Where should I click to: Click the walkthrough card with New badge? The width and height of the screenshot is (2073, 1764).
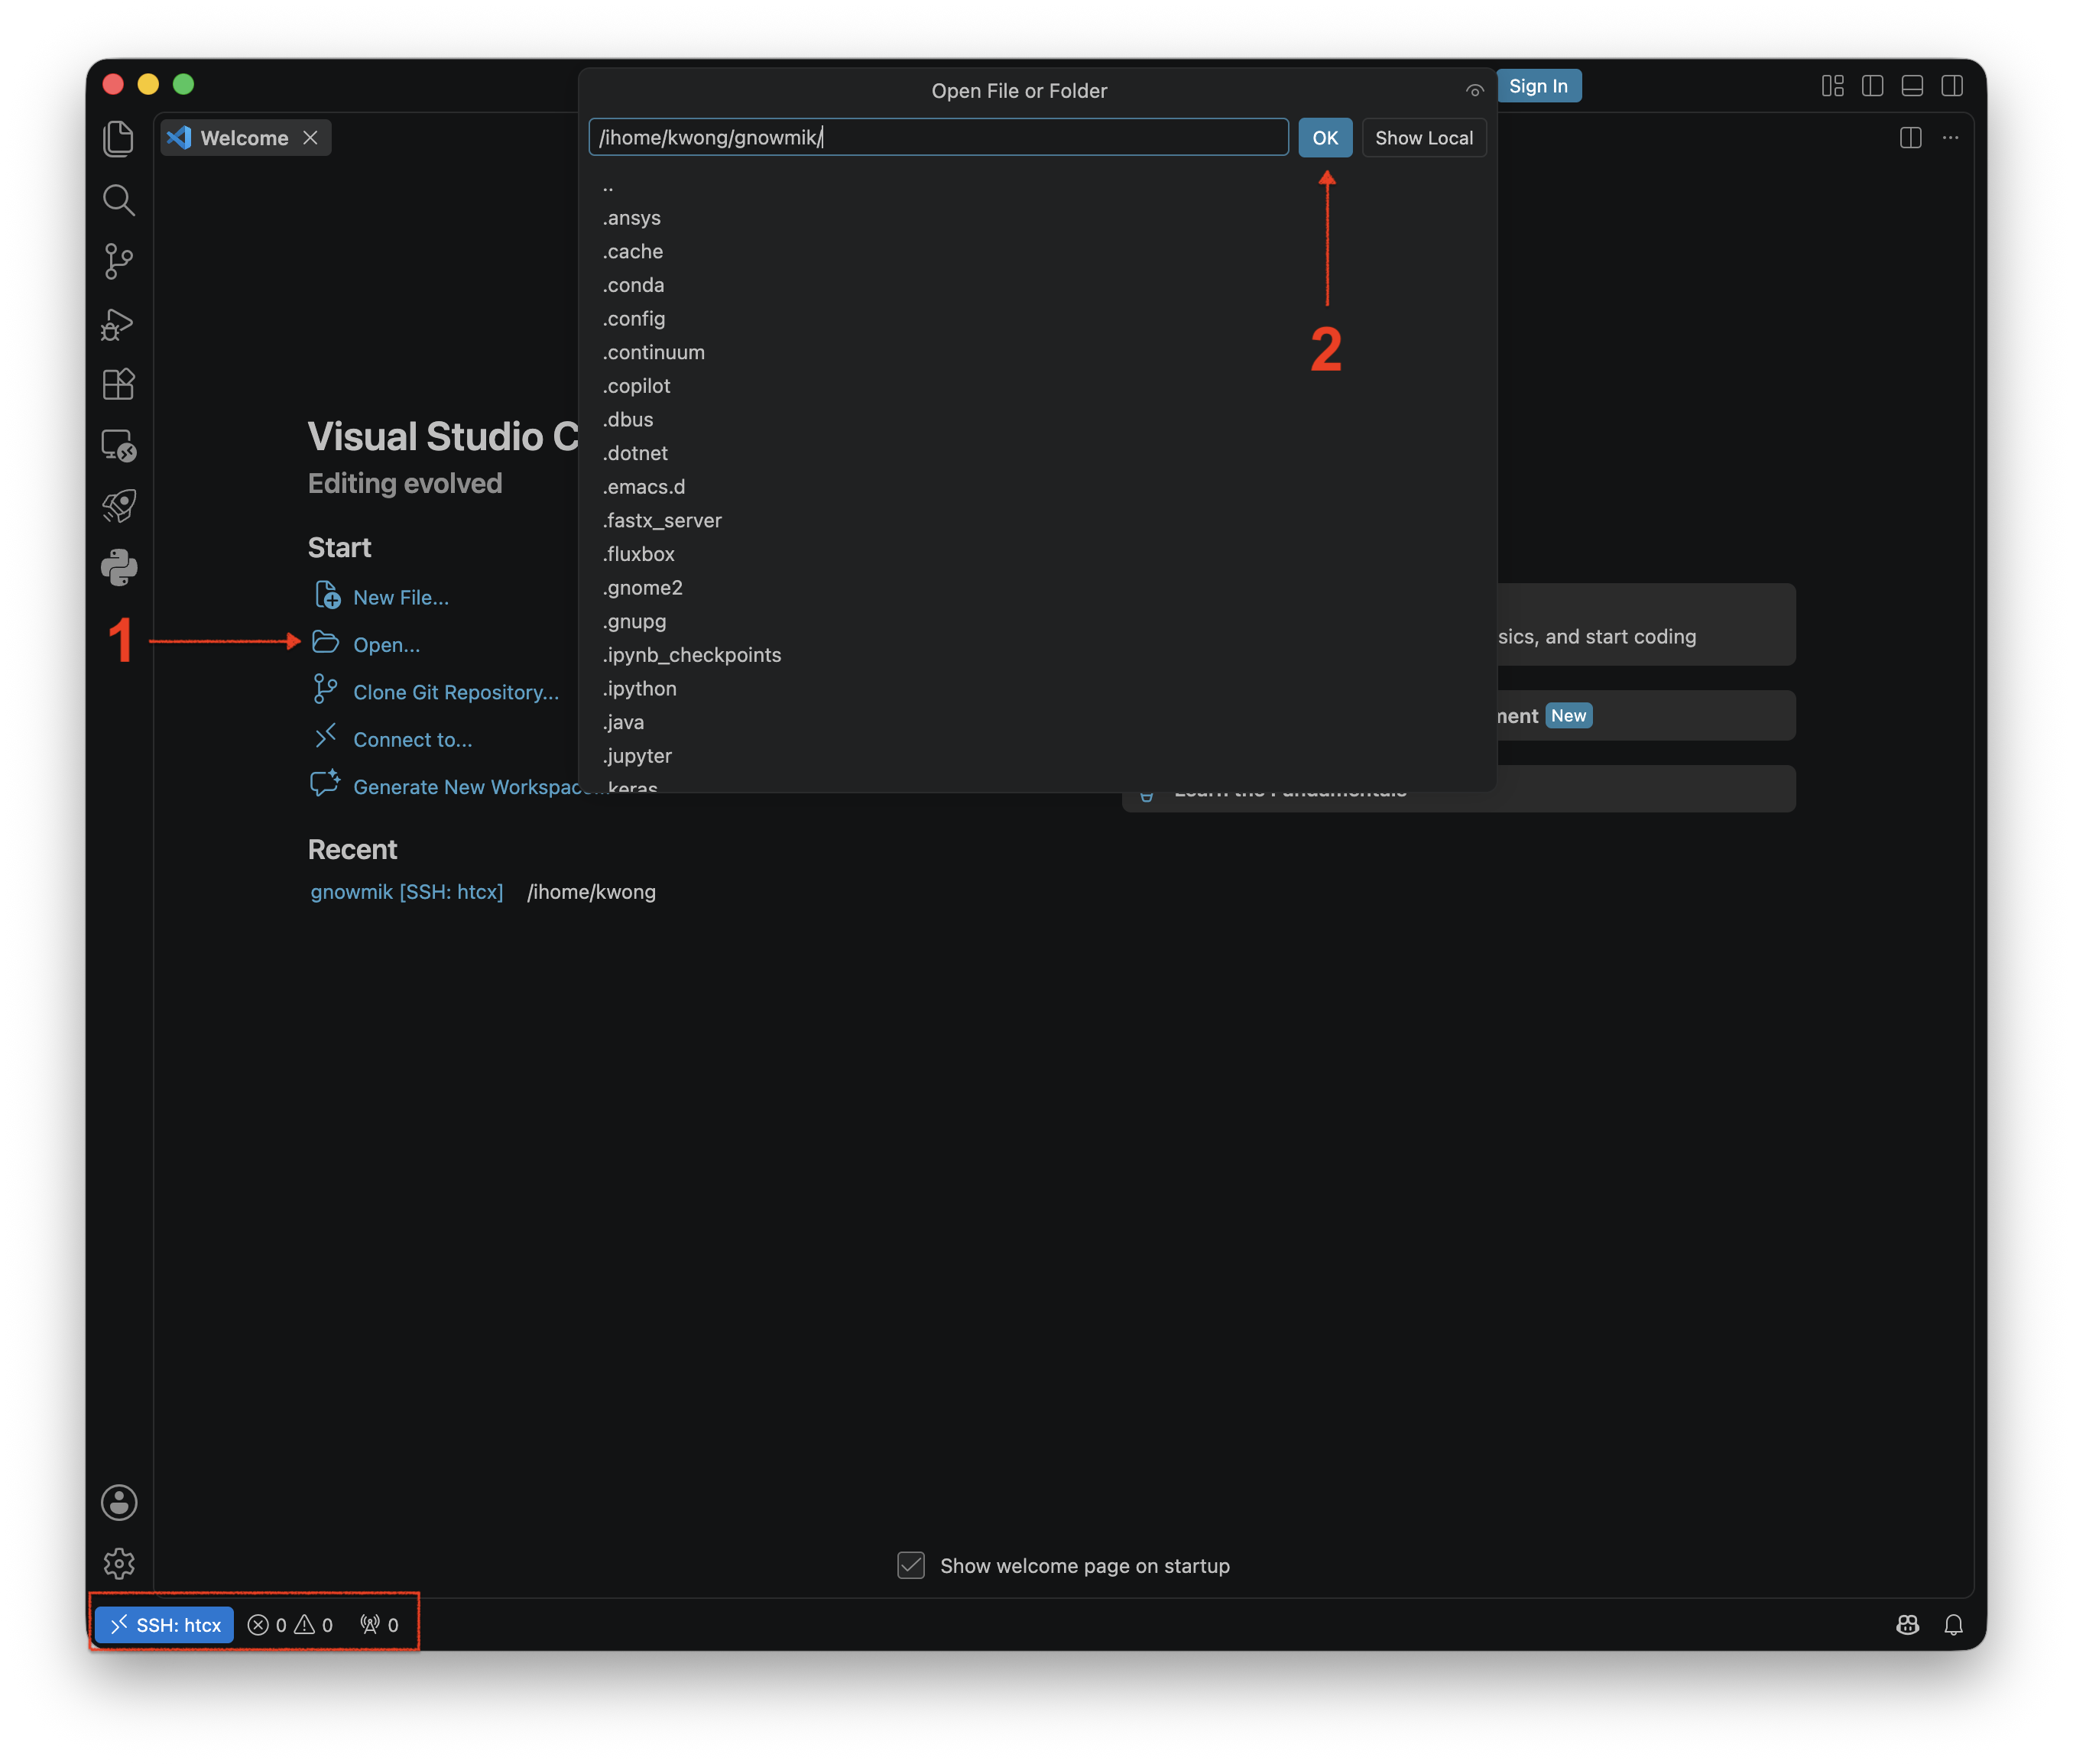1646,716
